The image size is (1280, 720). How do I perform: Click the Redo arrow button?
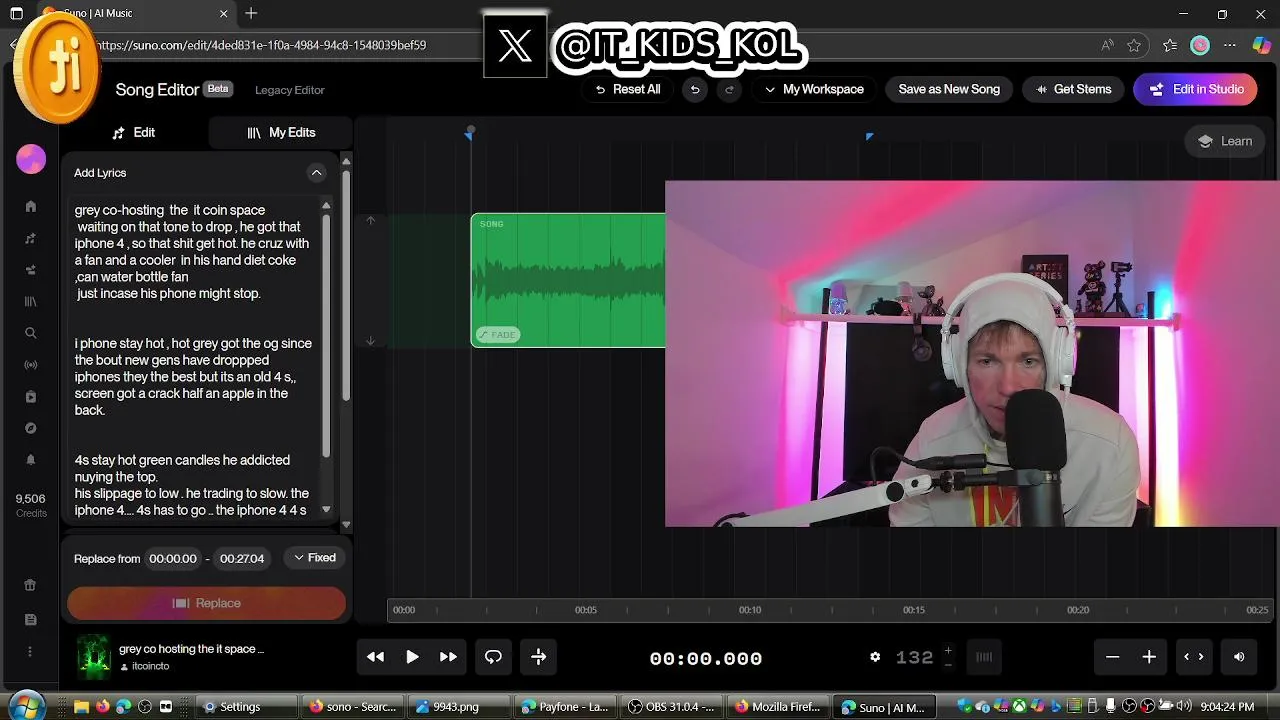[729, 89]
